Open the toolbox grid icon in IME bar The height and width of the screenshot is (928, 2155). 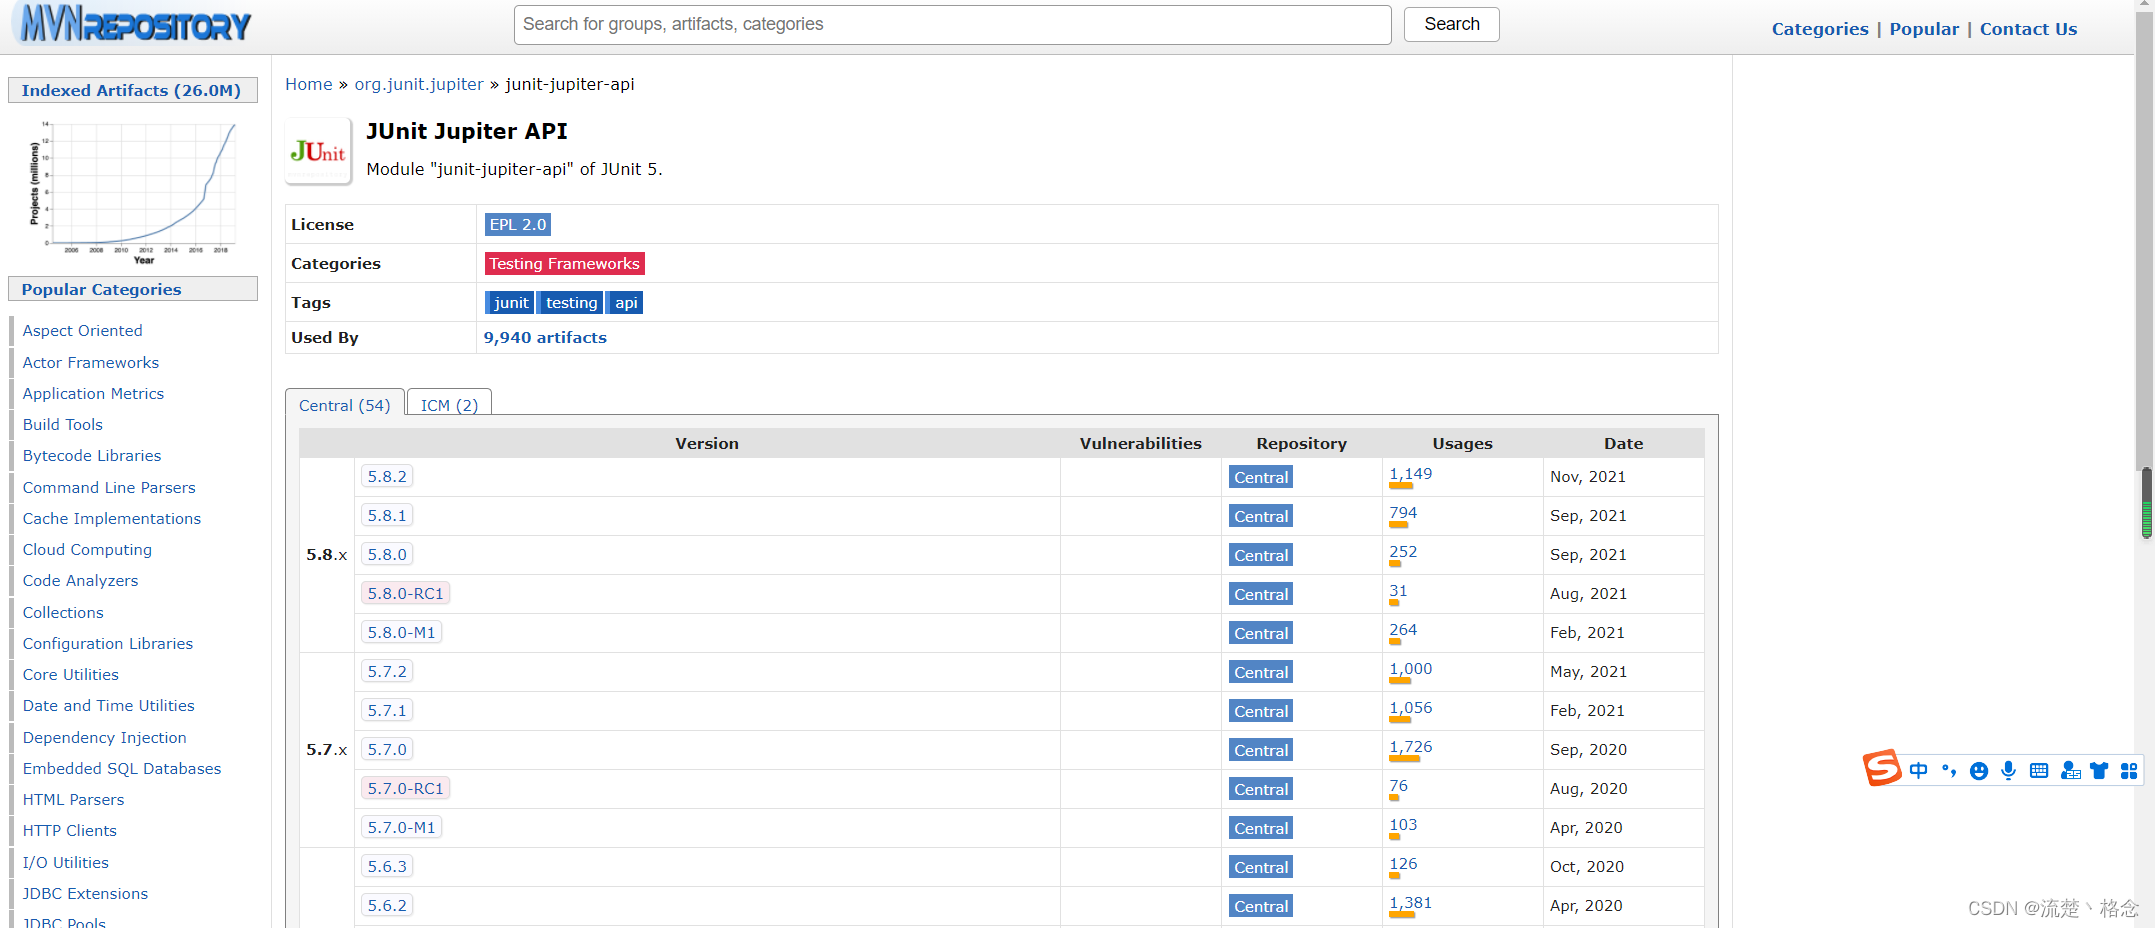tap(2129, 770)
